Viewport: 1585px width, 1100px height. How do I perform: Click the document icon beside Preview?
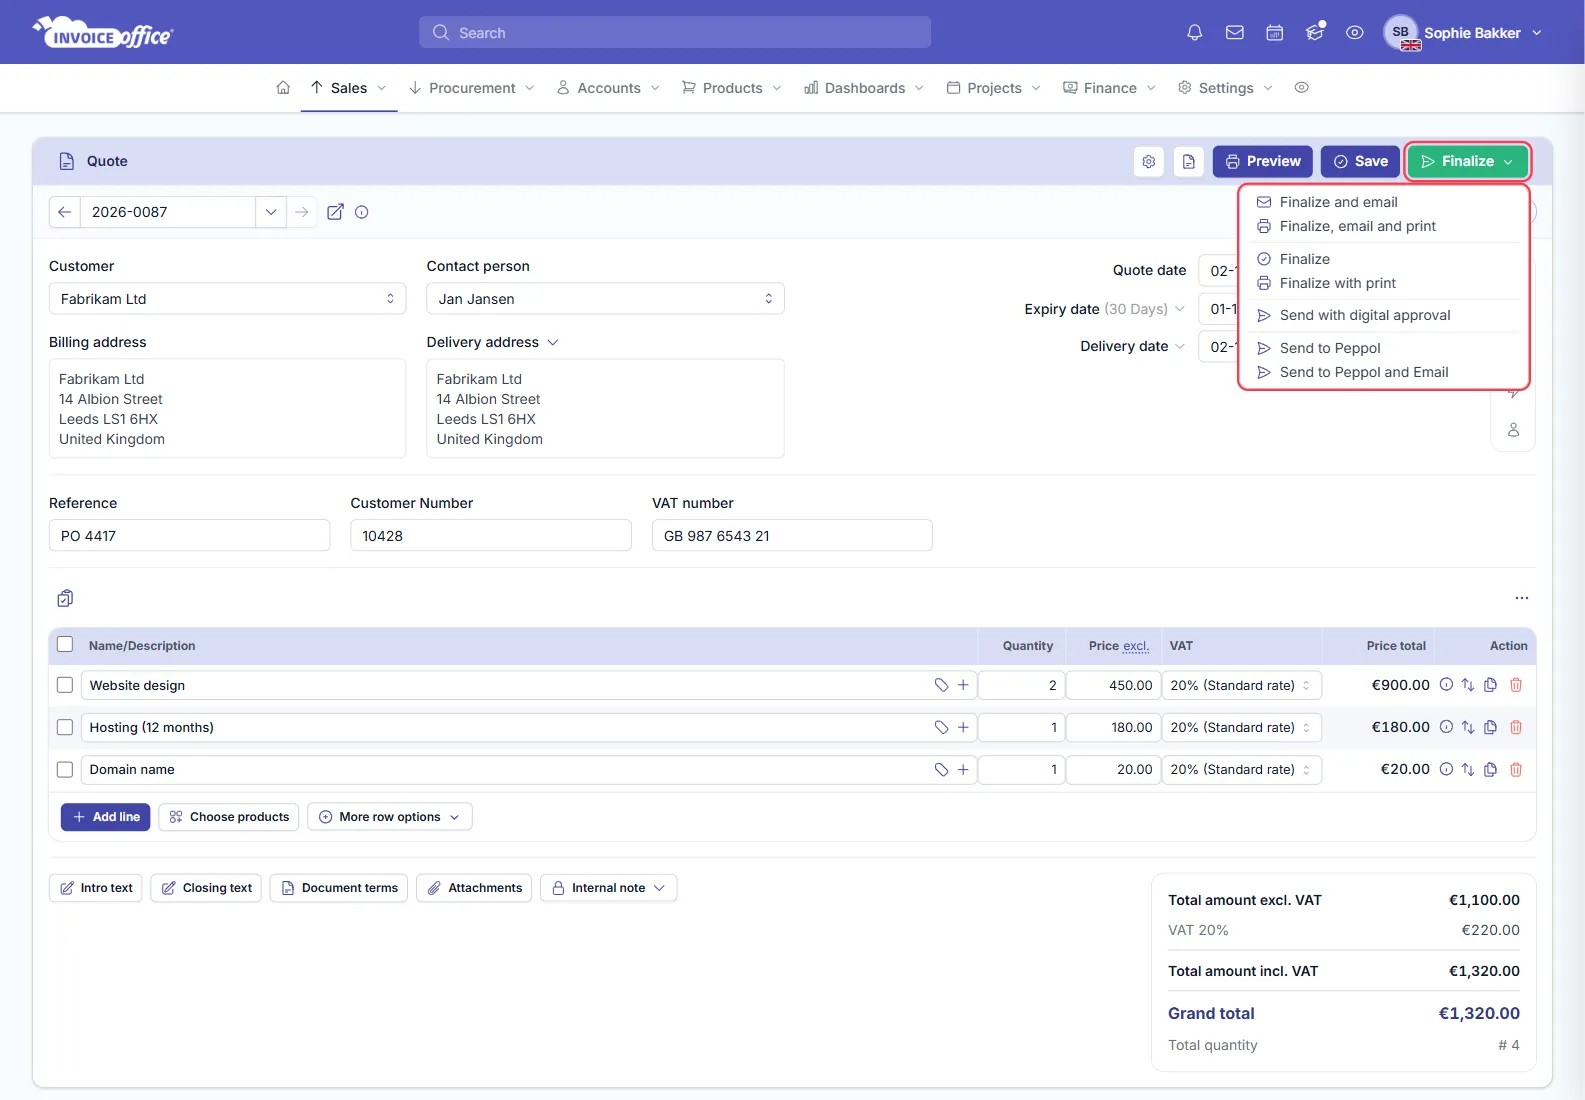1189,161
